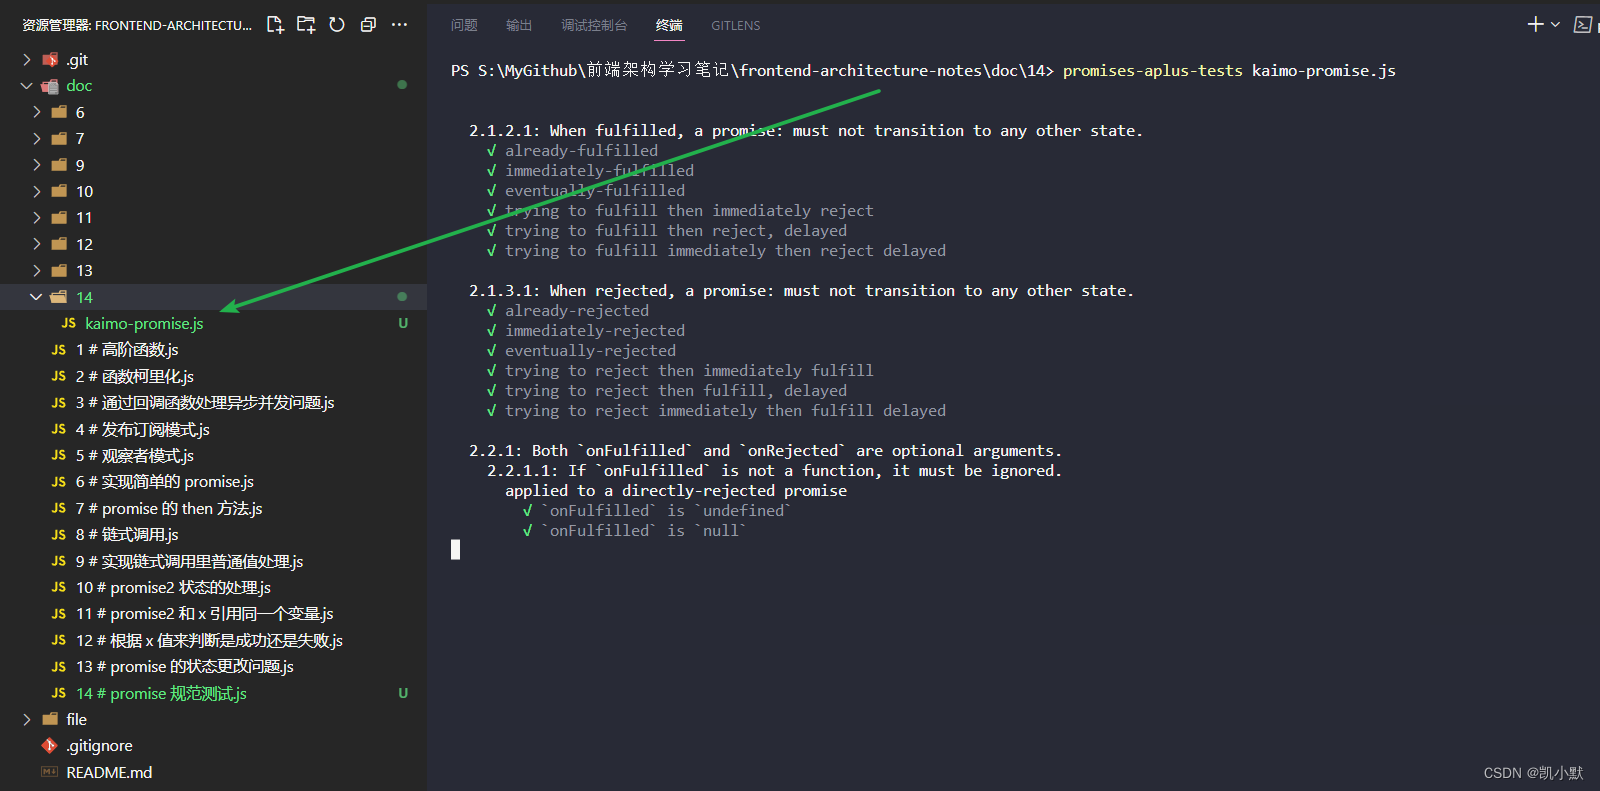Click the doc folder label
This screenshot has height=791, width=1600.
click(79, 86)
